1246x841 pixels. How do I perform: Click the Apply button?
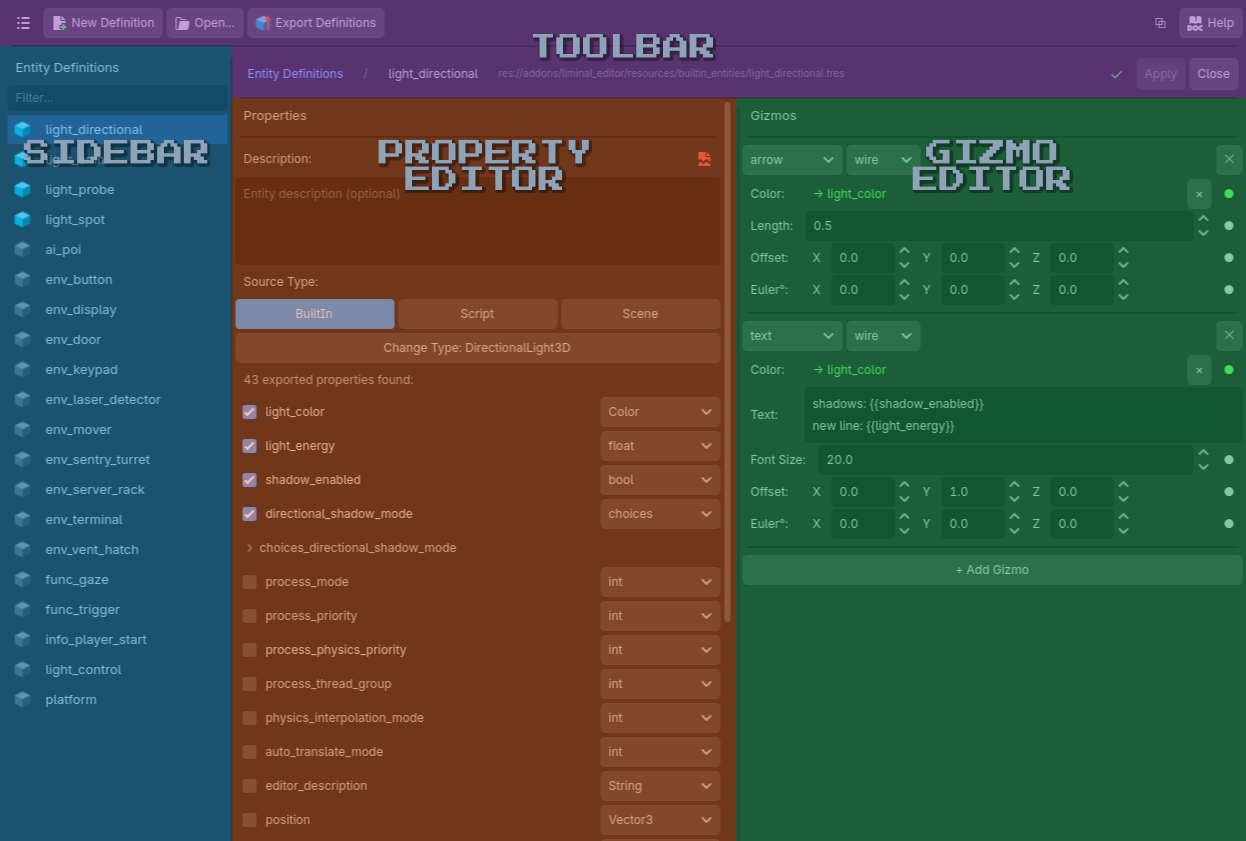point(1160,74)
